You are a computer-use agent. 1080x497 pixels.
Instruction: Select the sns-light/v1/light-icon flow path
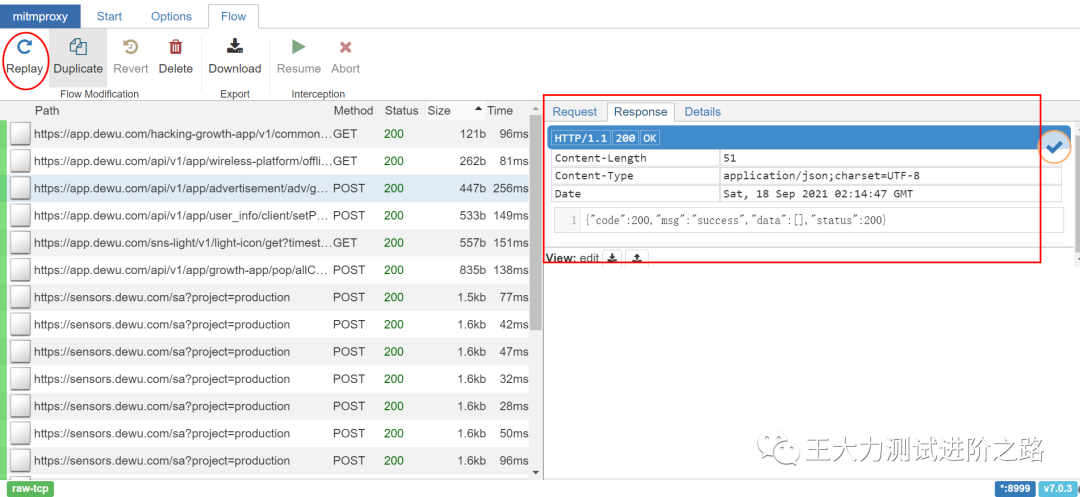[x=183, y=242]
